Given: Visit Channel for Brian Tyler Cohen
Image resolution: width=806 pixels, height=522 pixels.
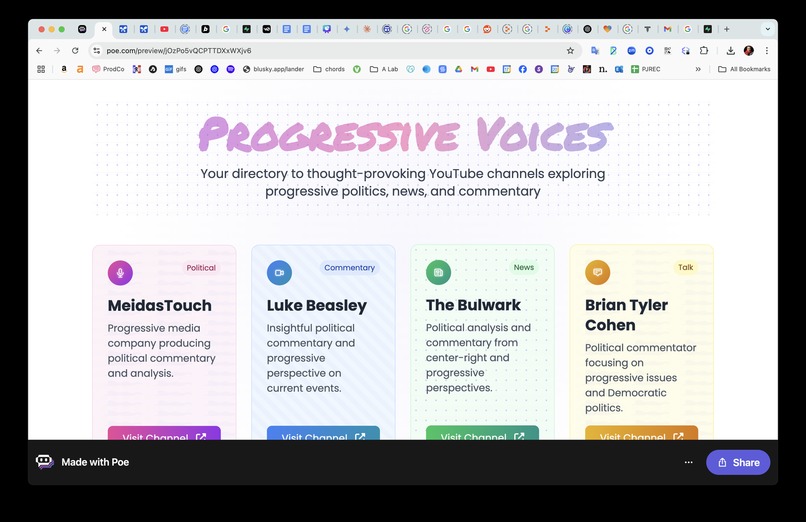Looking at the screenshot, I should coord(641,433).
